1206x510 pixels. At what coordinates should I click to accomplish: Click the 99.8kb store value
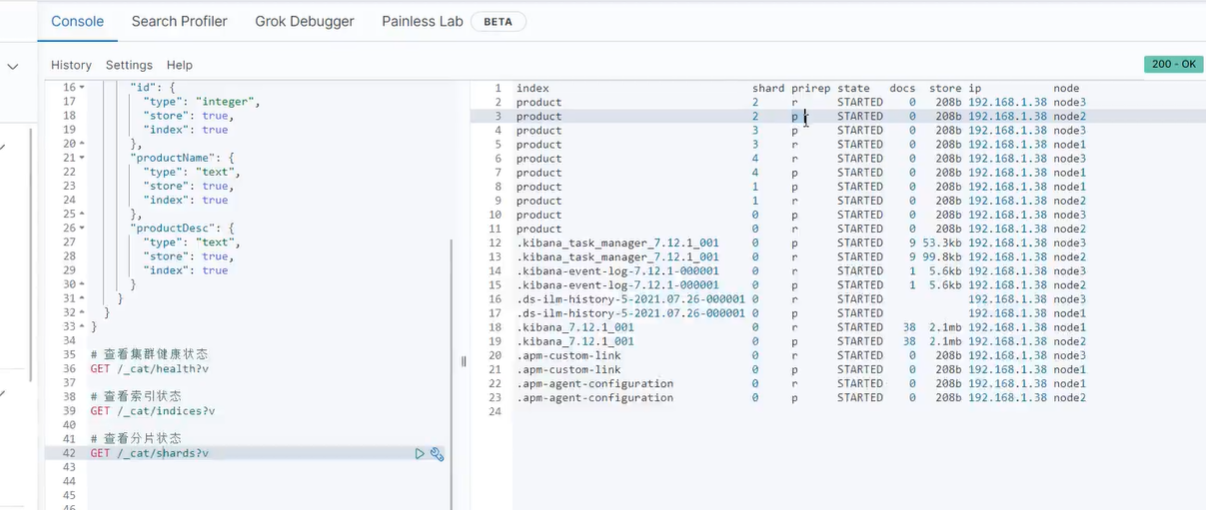click(941, 257)
